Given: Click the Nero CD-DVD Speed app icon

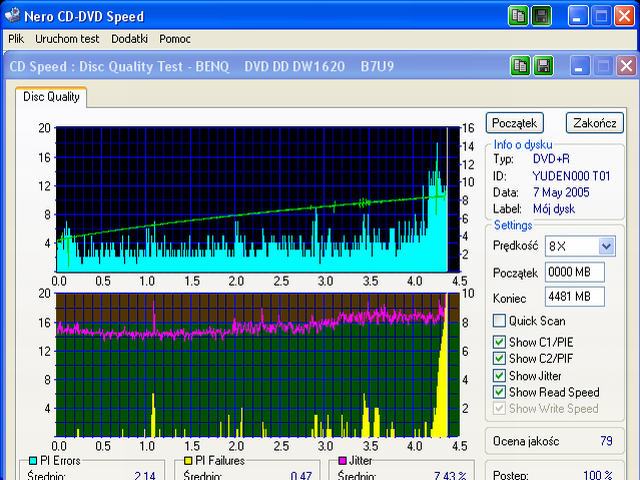Looking at the screenshot, I should click(x=12, y=16).
